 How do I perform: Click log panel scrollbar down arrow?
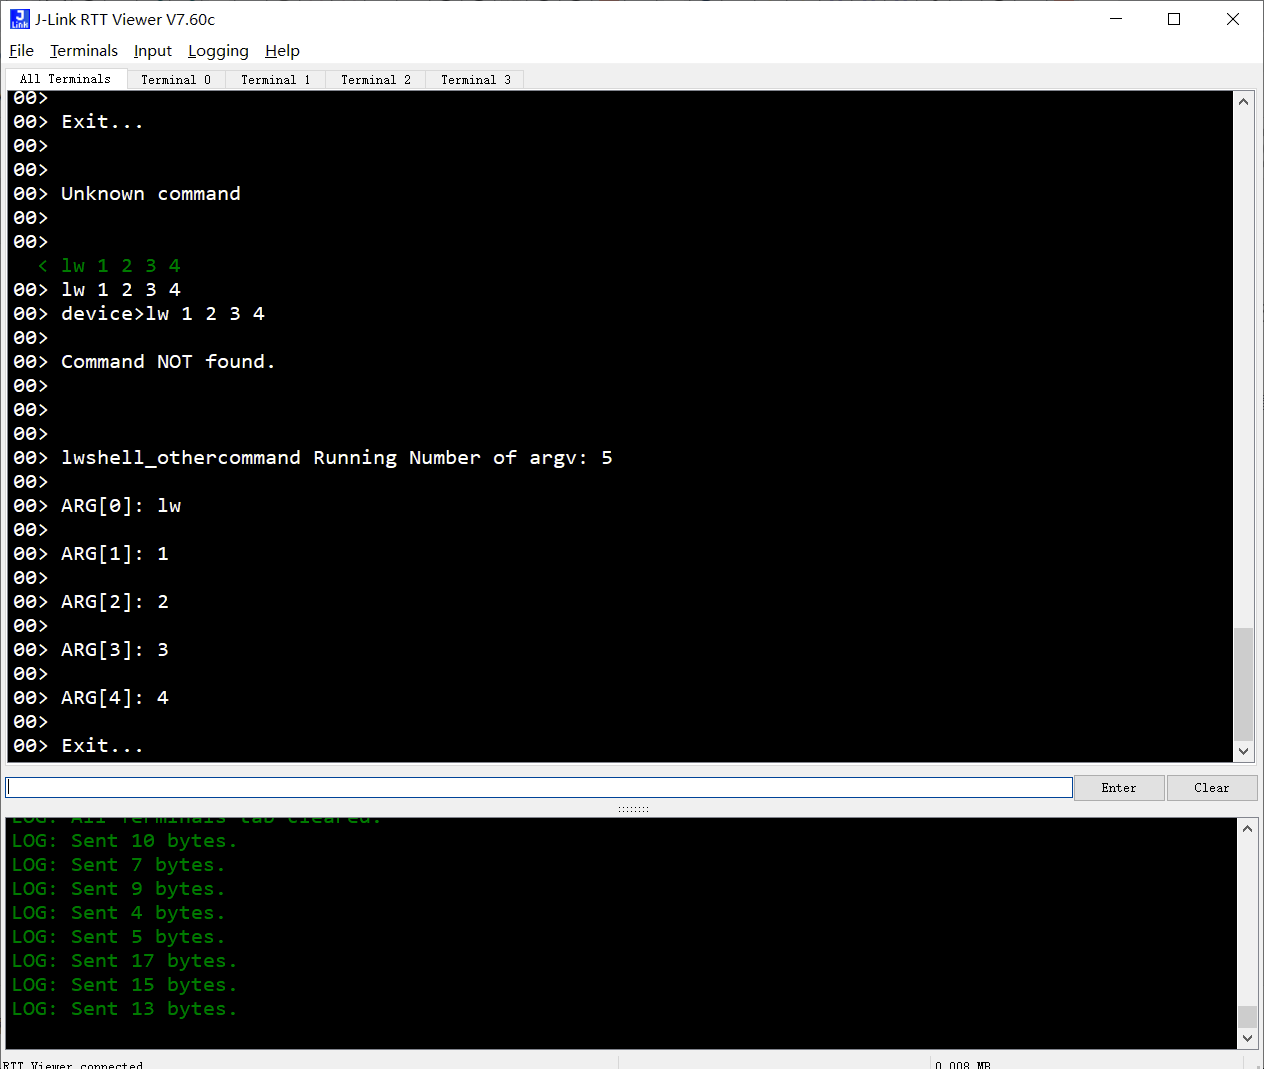point(1247,1039)
